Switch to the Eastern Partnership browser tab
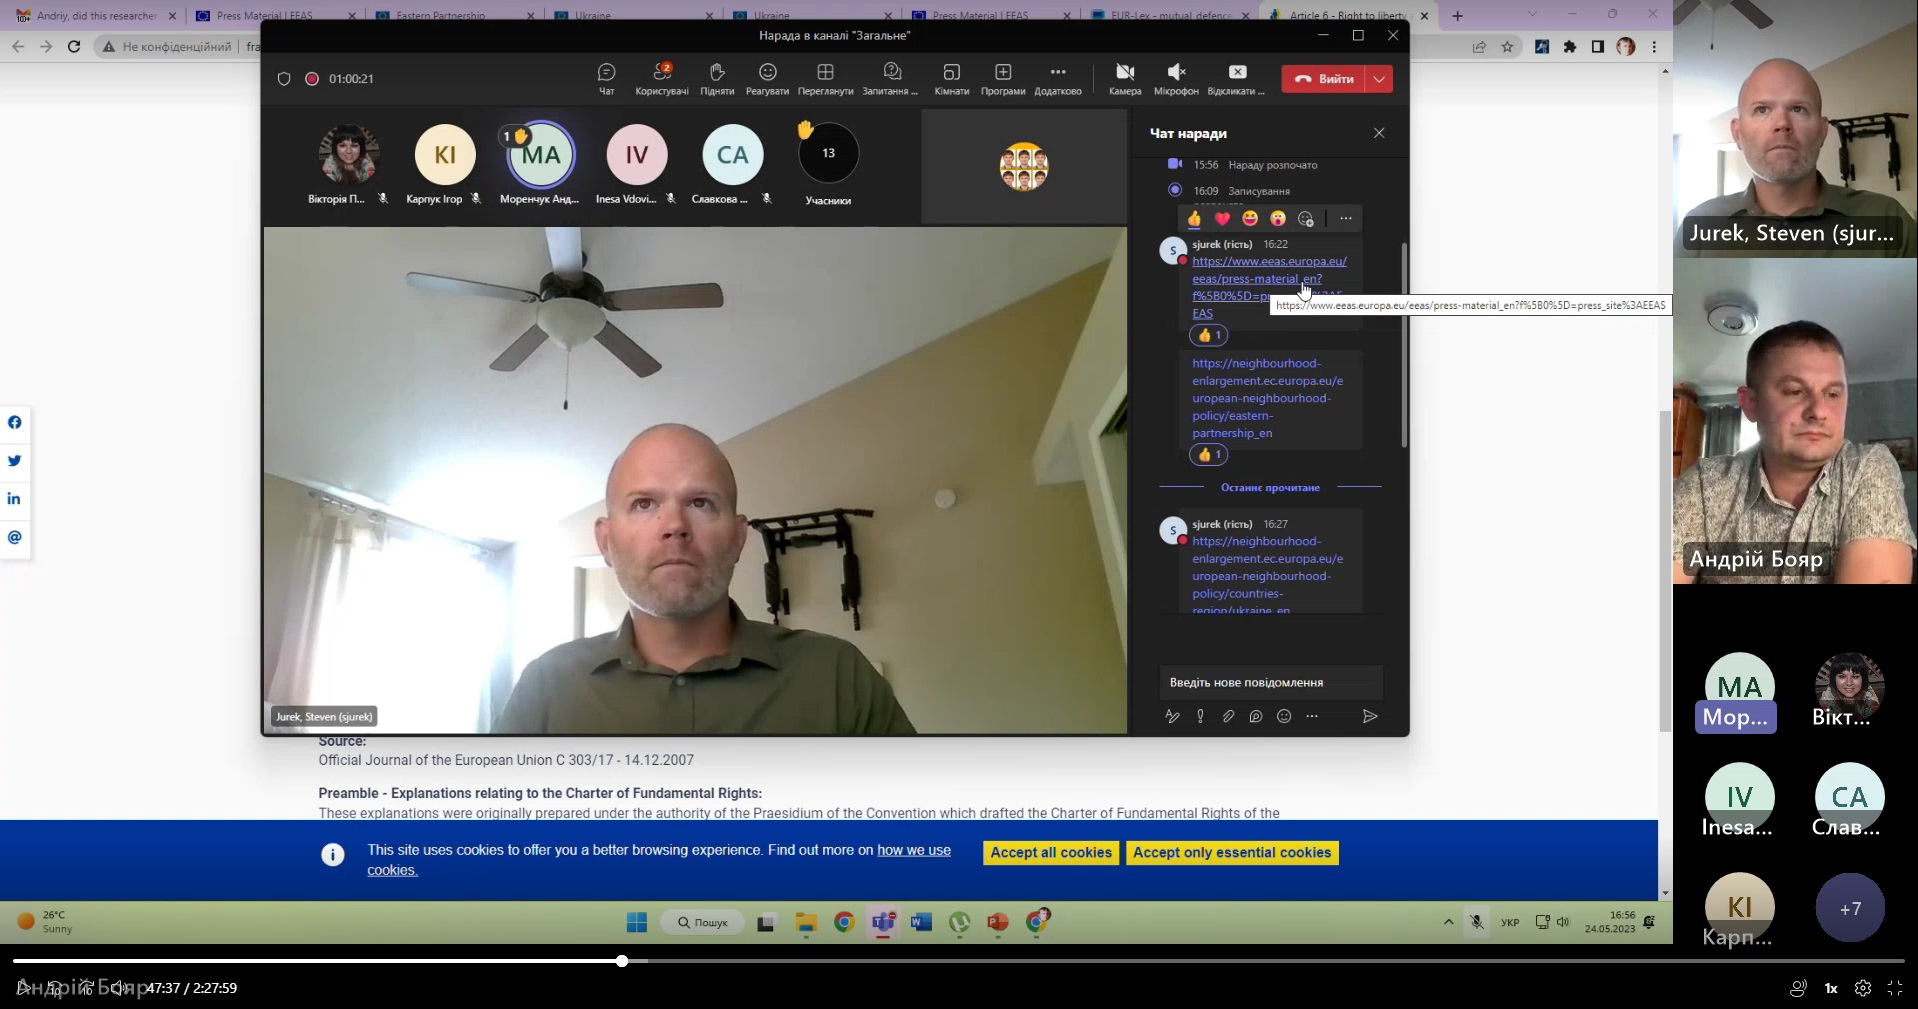This screenshot has width=1918, height=1009. click(440, 16)
